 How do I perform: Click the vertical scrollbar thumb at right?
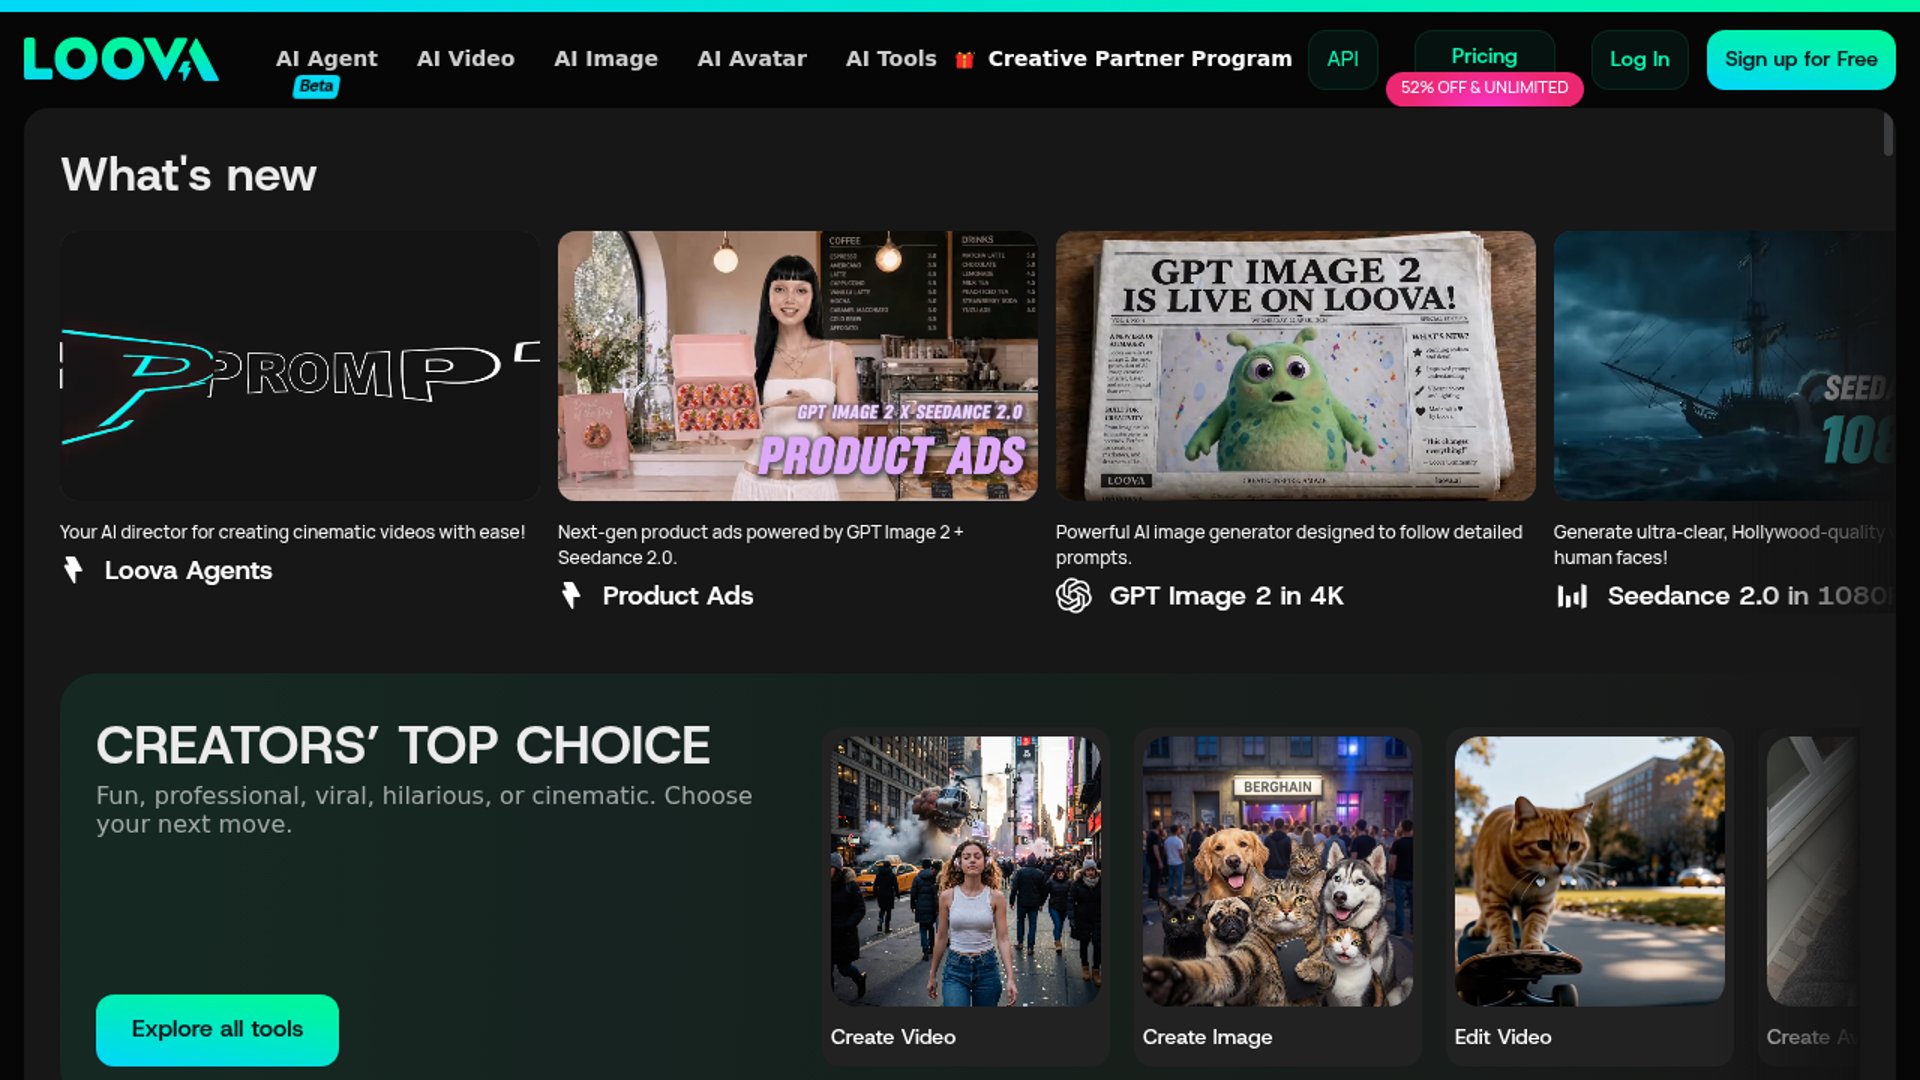pos(1888,135)
